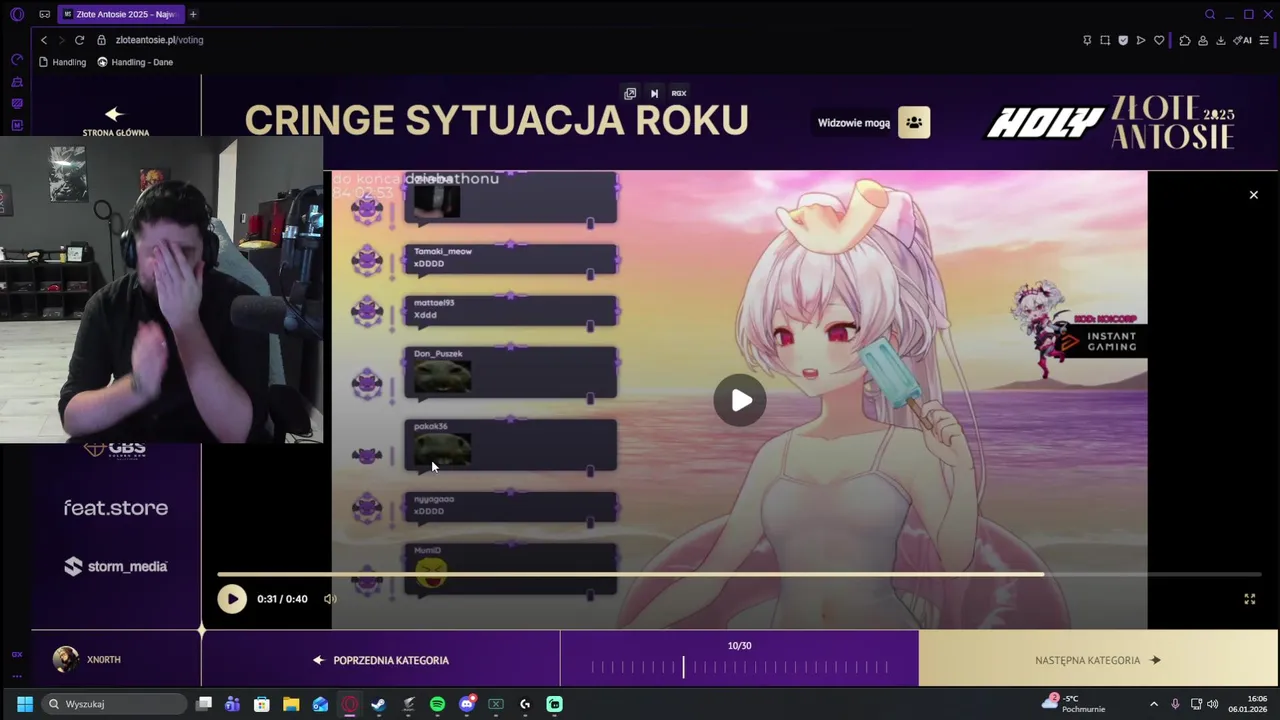
Task: Open the Windows Start menu
Action: pyautogui.click(x=25, y=704)
